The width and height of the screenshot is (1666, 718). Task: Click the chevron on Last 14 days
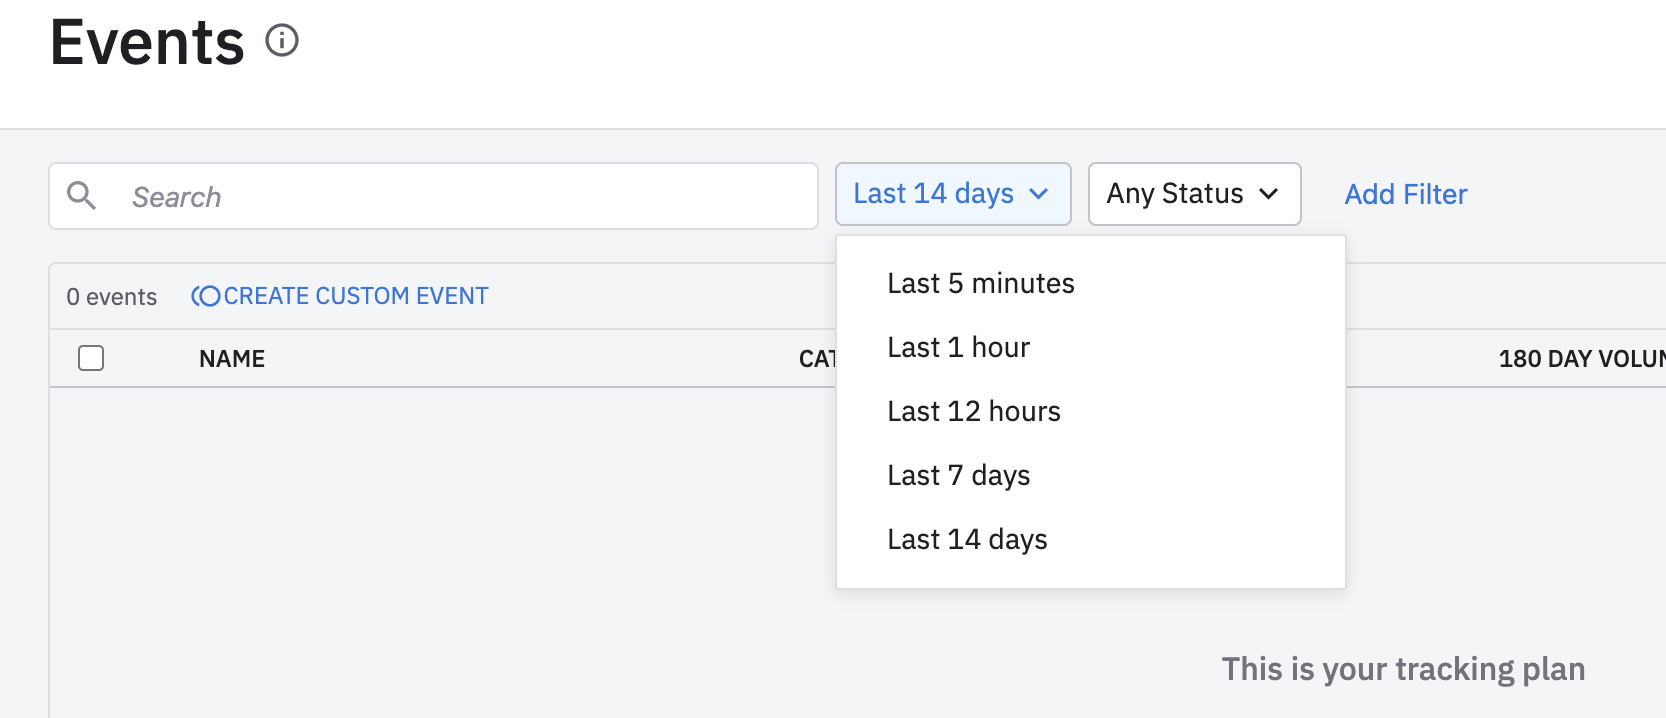click(x=1039, y=194)
